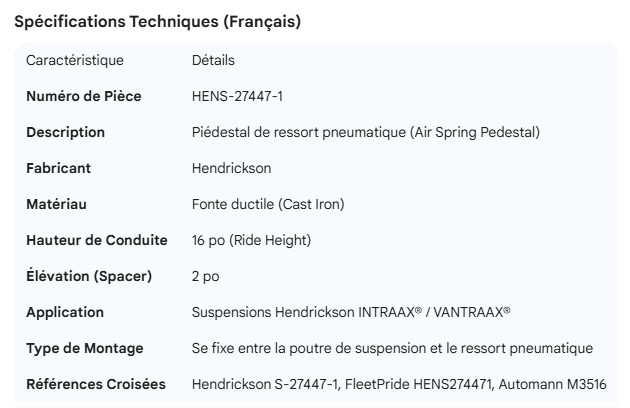Click the "16 po (Ride Height)" value
Viewport: 630px width, 408px height.
(251, 240)
